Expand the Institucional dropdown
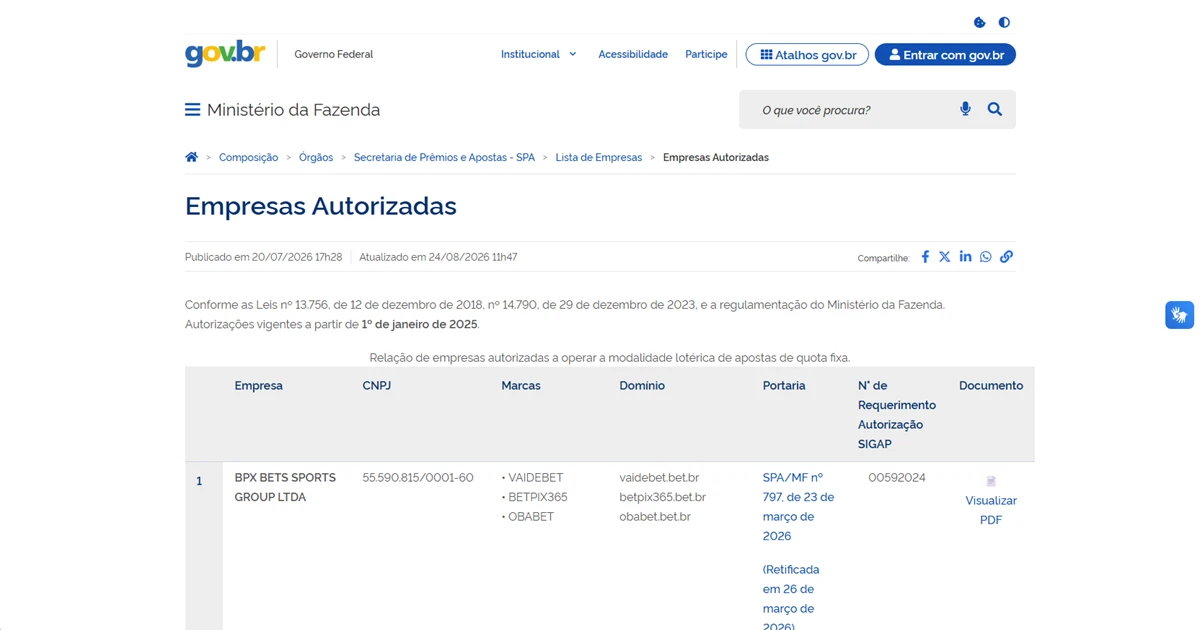 (539, 54)
